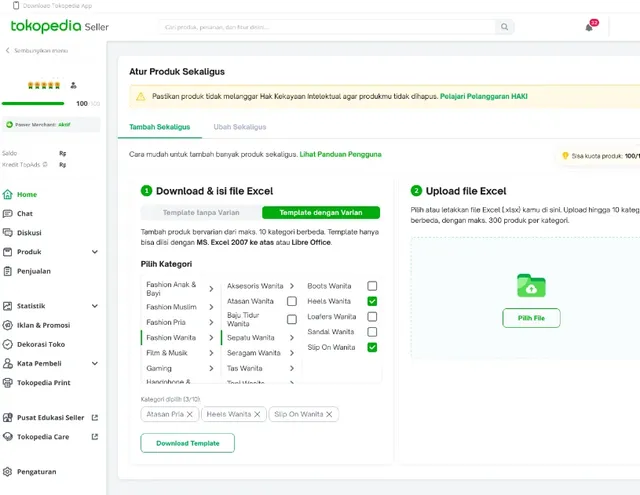Expand Aksesoris Wanita subcategory arrow
This screenshot has height=495, width=640.
[292, 286]
